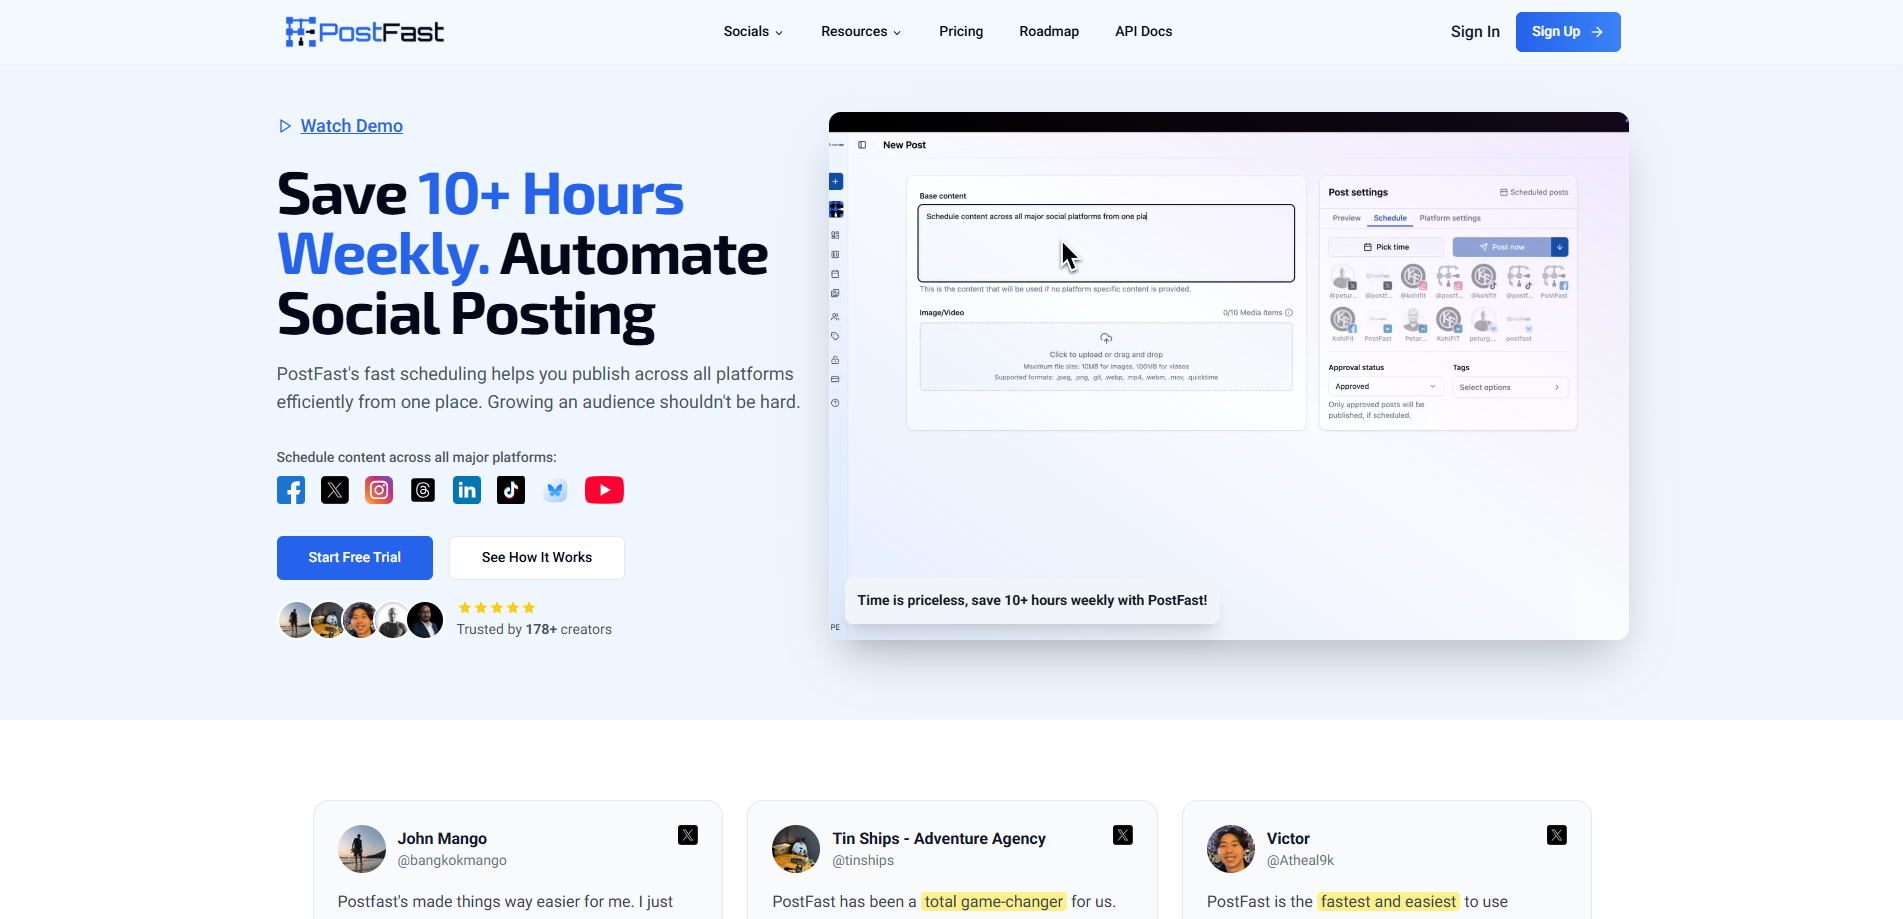
Task: Toggle the @petur account with X badge
Action: (1343, 277)
